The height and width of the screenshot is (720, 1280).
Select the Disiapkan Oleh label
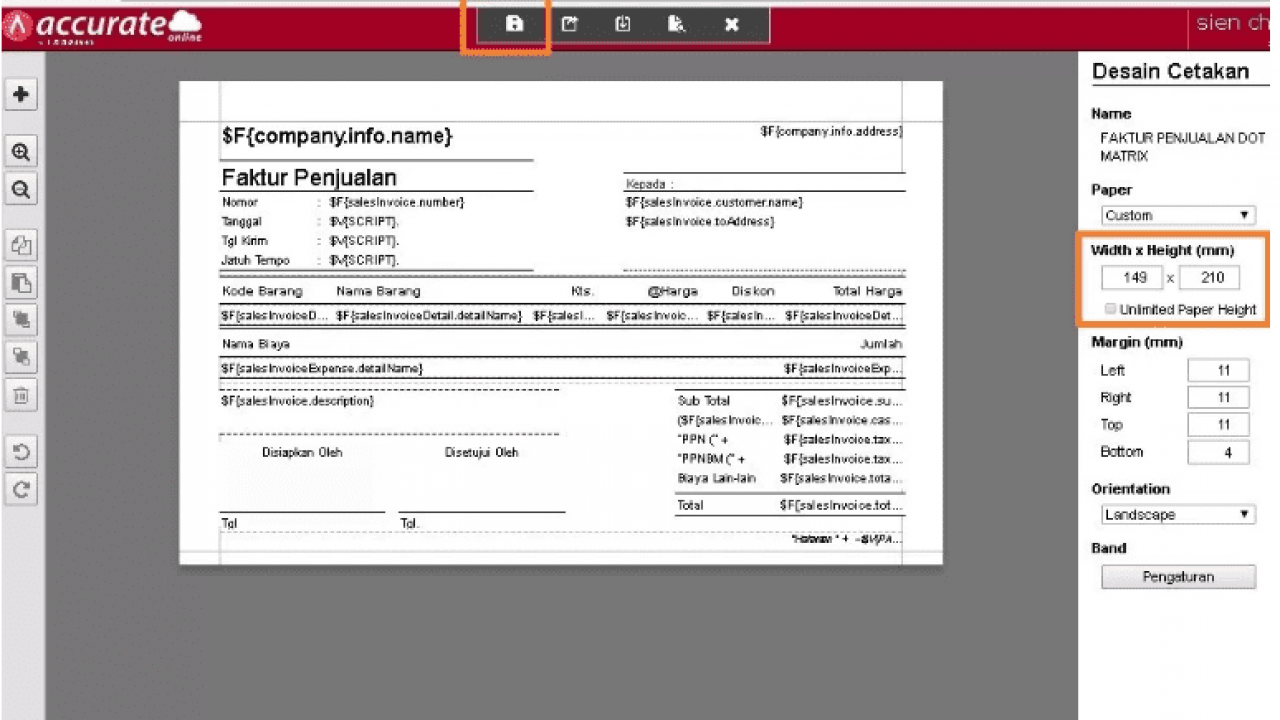coord(302,452)
